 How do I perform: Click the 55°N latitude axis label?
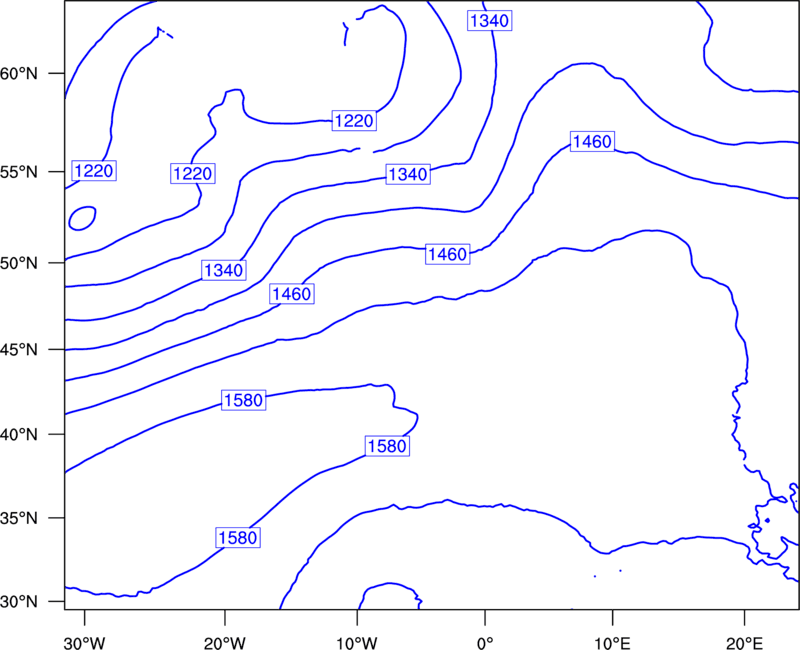click(x=19, y=172)
